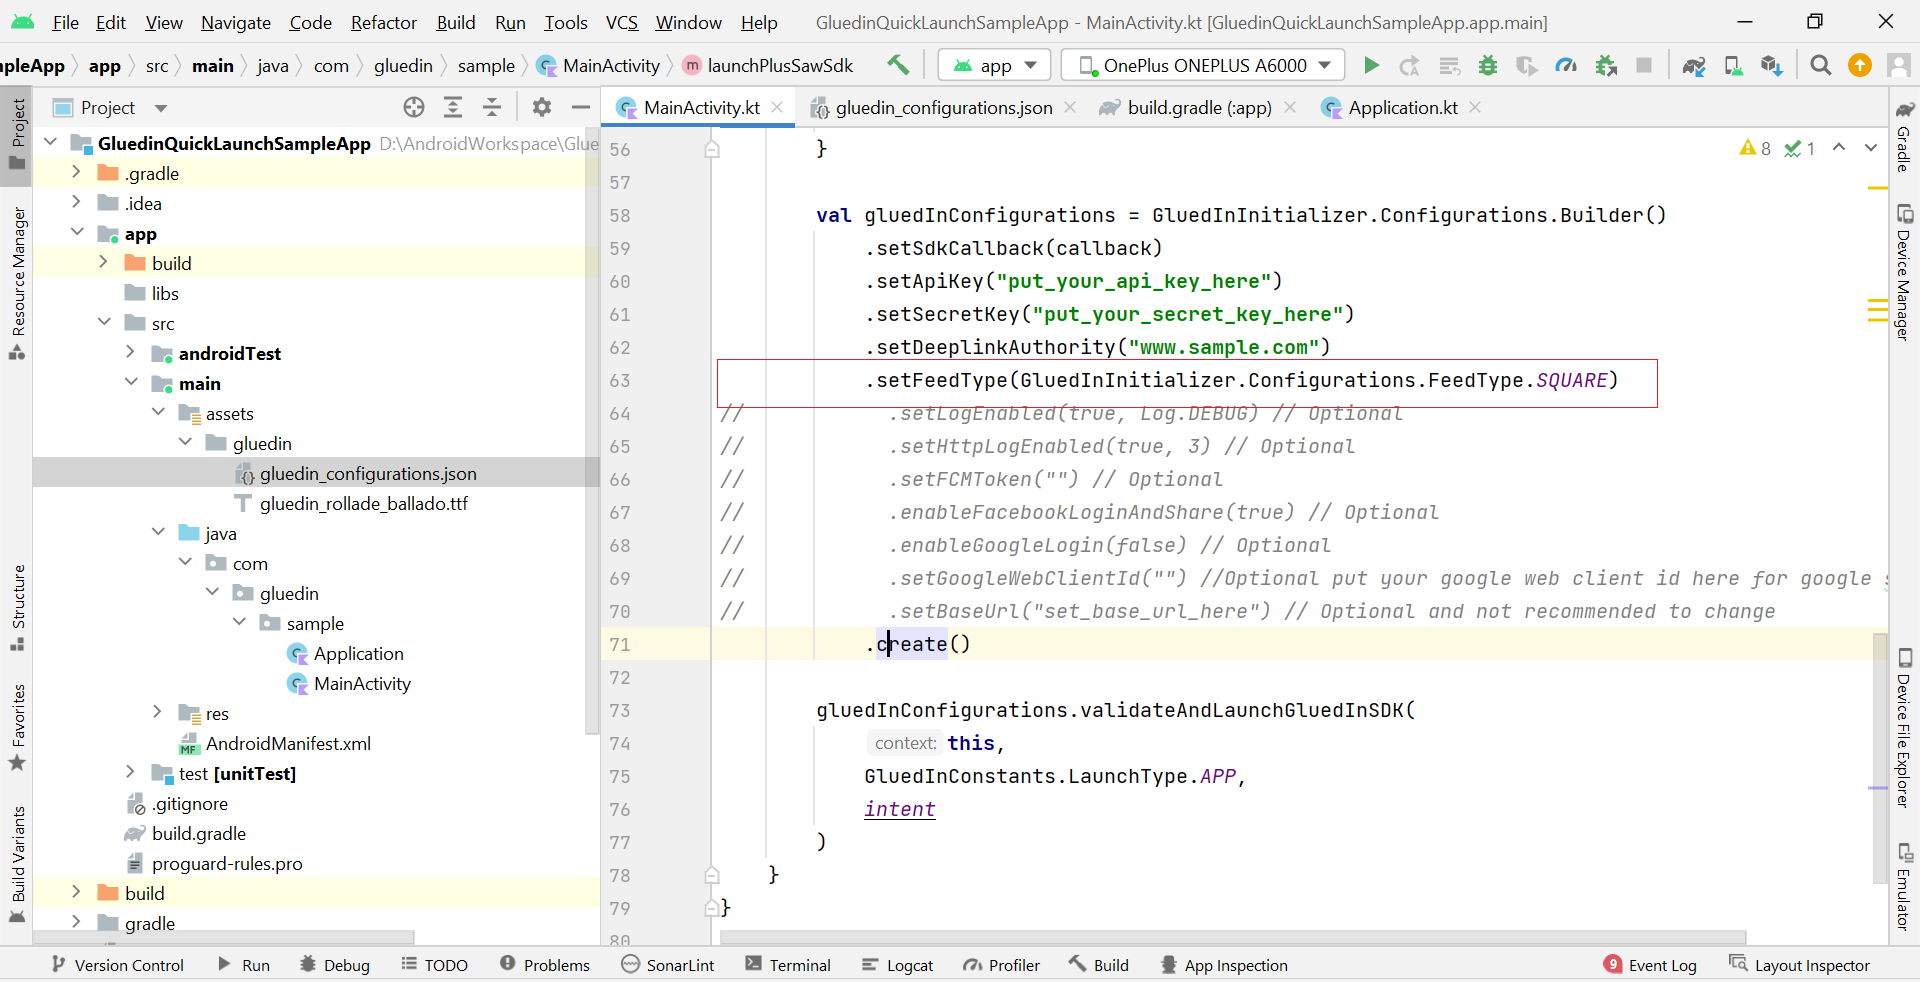Click Collapse All icon in Project panel
The image size is (1926, 982).
click(x=492, y=107)
